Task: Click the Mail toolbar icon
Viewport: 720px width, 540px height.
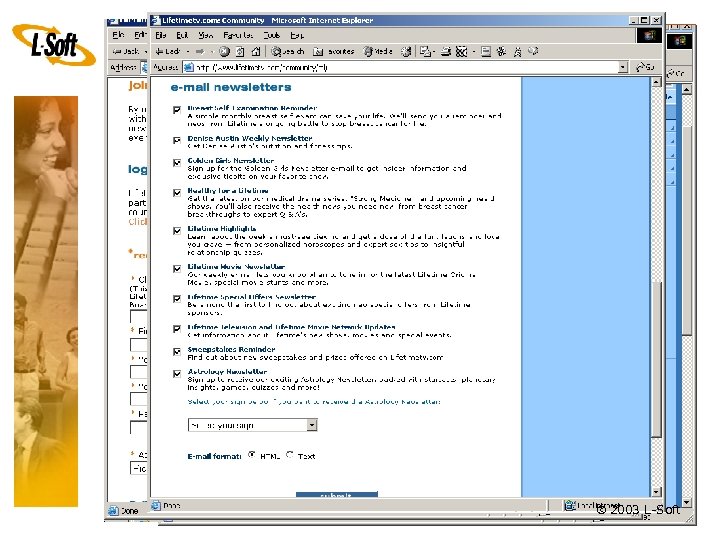Action: tap(426, 51)
